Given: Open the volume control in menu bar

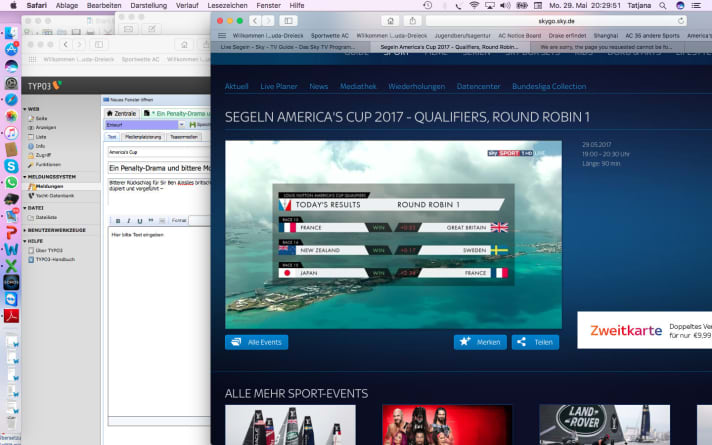Looking at the screenshot, I should [x=505, y=5].
